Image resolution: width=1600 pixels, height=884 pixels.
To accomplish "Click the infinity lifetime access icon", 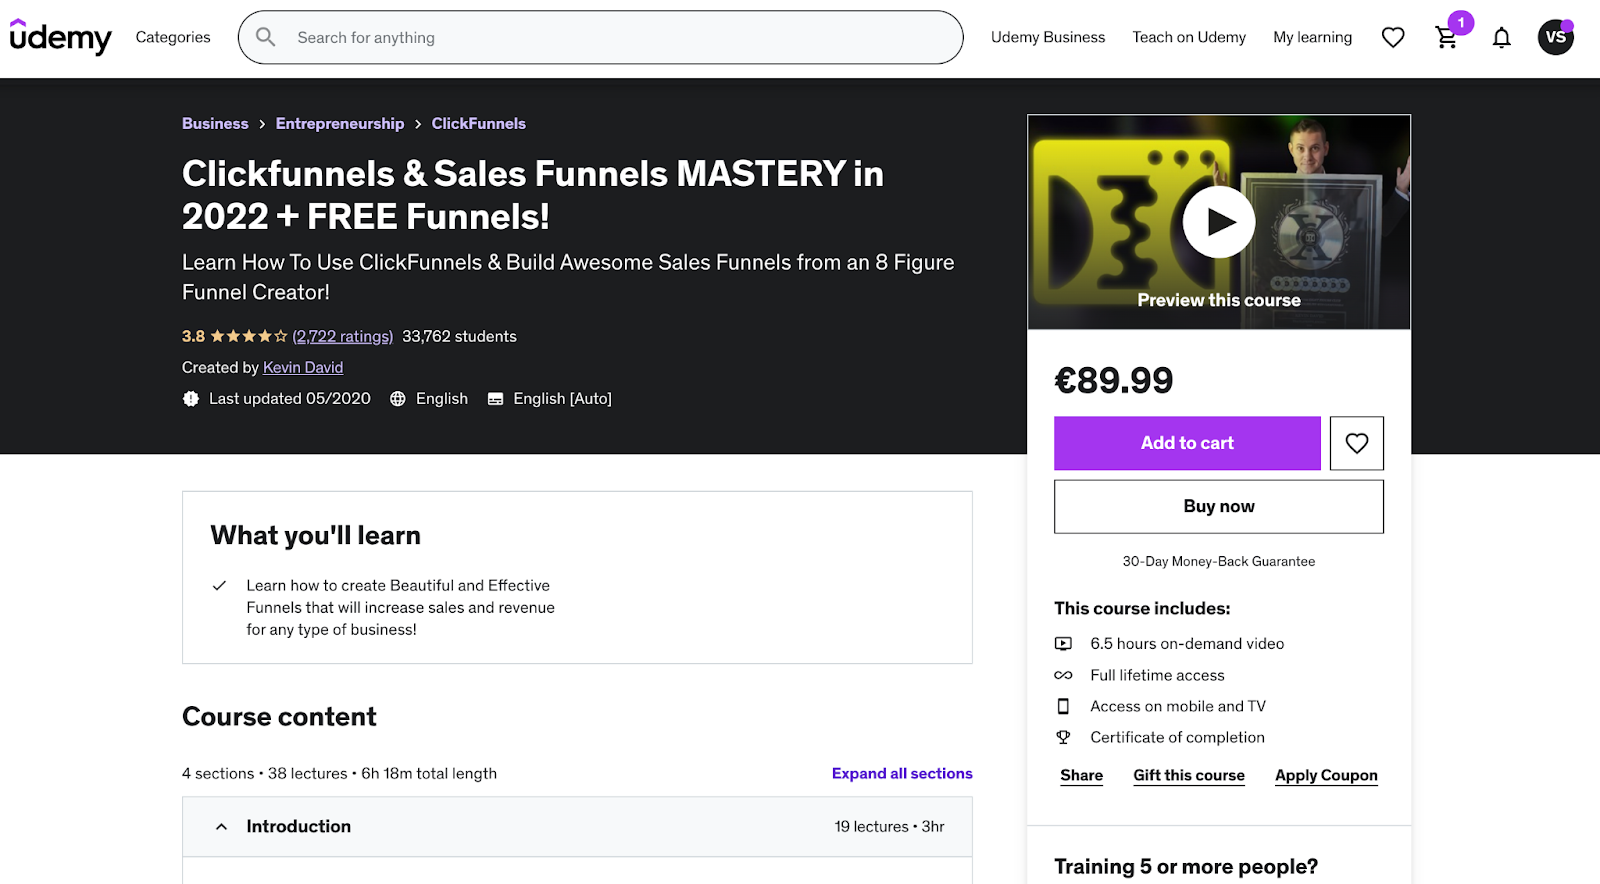I will [x=1063, y=675].
